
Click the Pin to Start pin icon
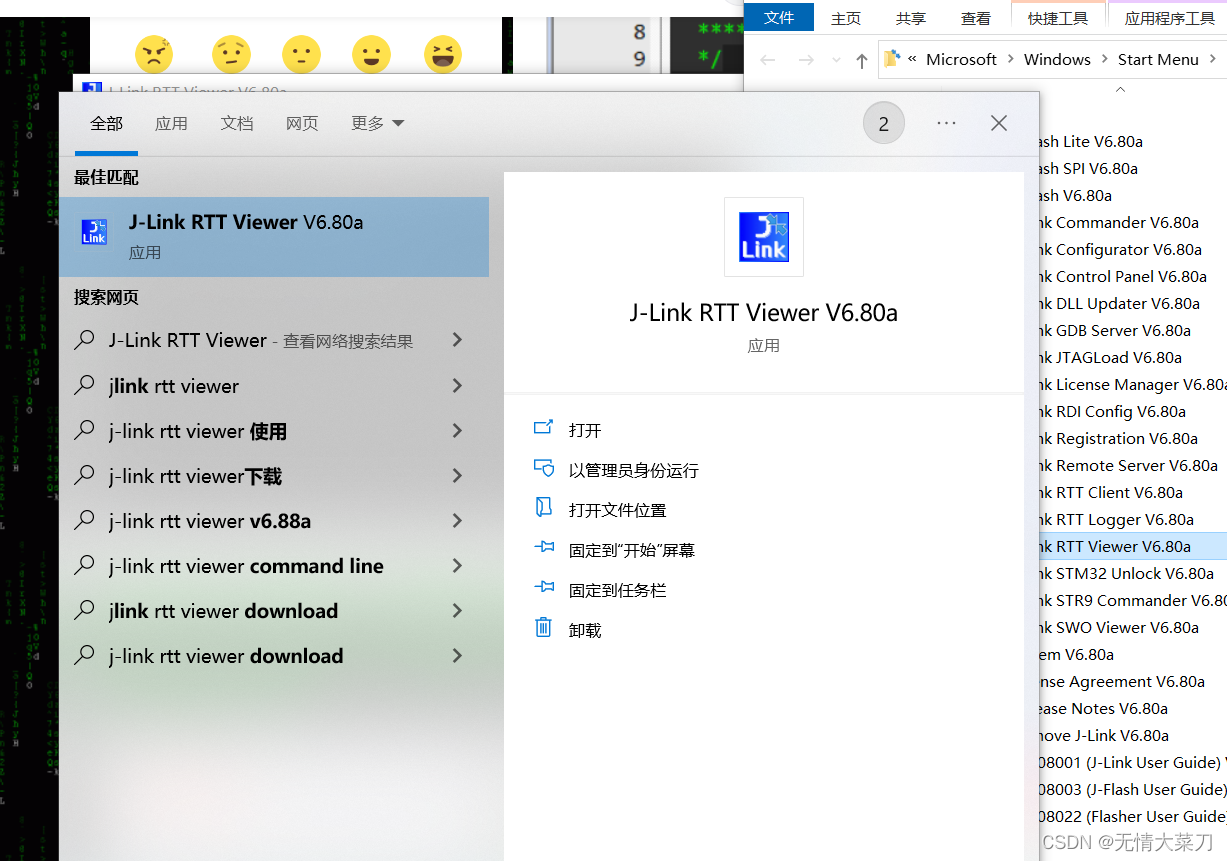544,548
